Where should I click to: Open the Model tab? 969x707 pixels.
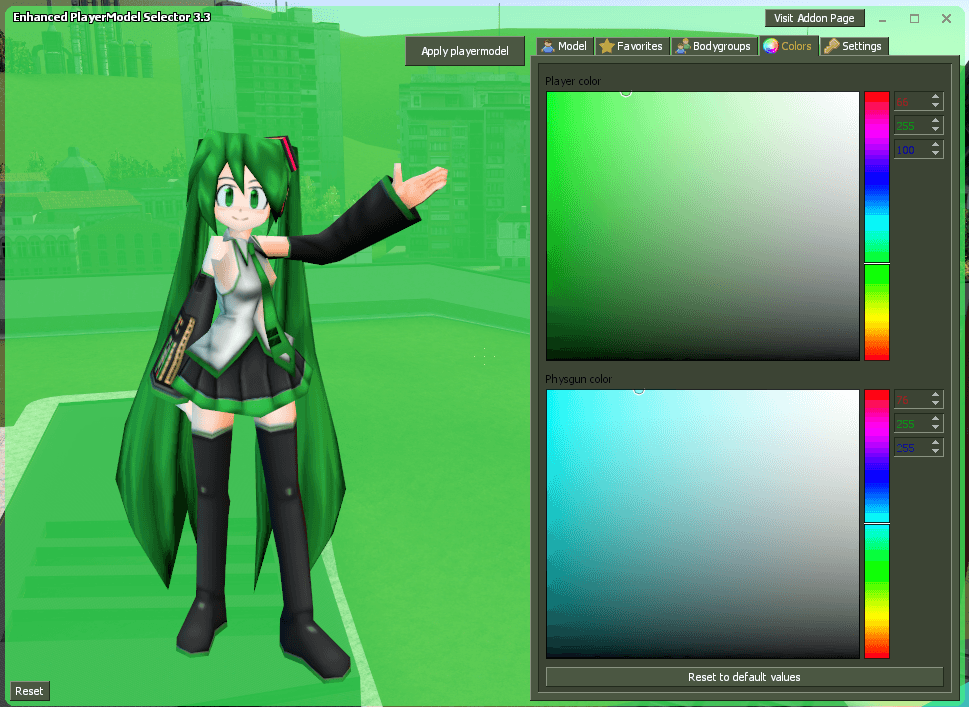coord(565,46)
